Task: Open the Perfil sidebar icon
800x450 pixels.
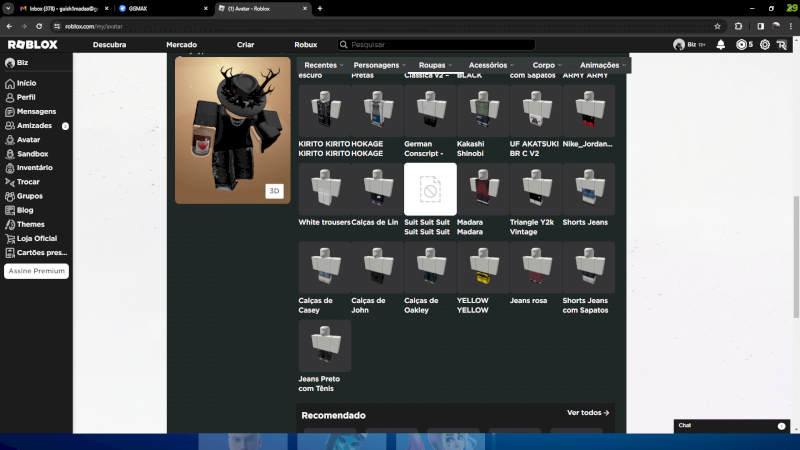Action: click(x=10, y=97)
